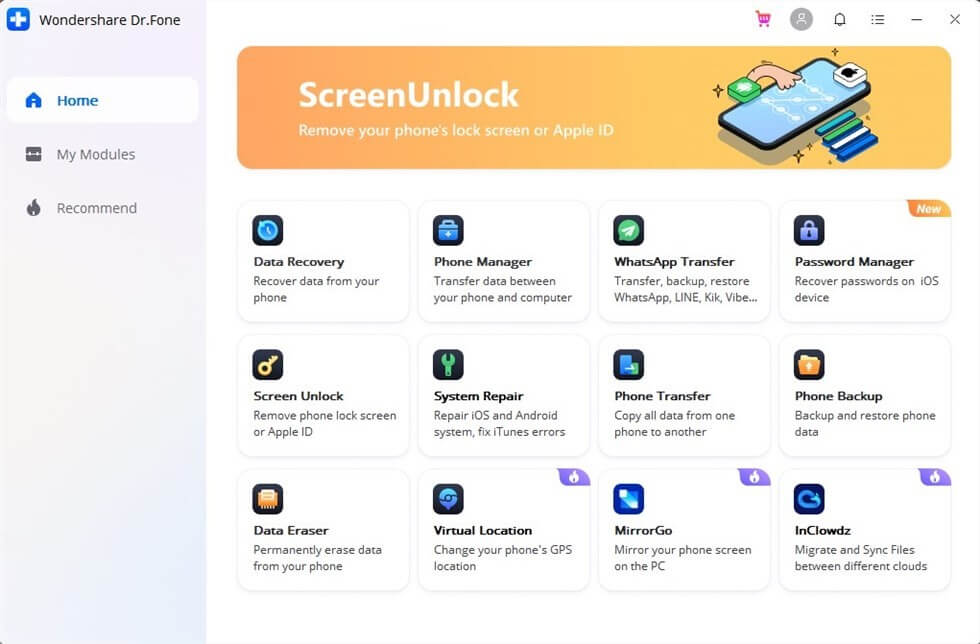This screenshot has height=644, width=980.
Task: Switch to the My Modules tab
Action: 95,154
